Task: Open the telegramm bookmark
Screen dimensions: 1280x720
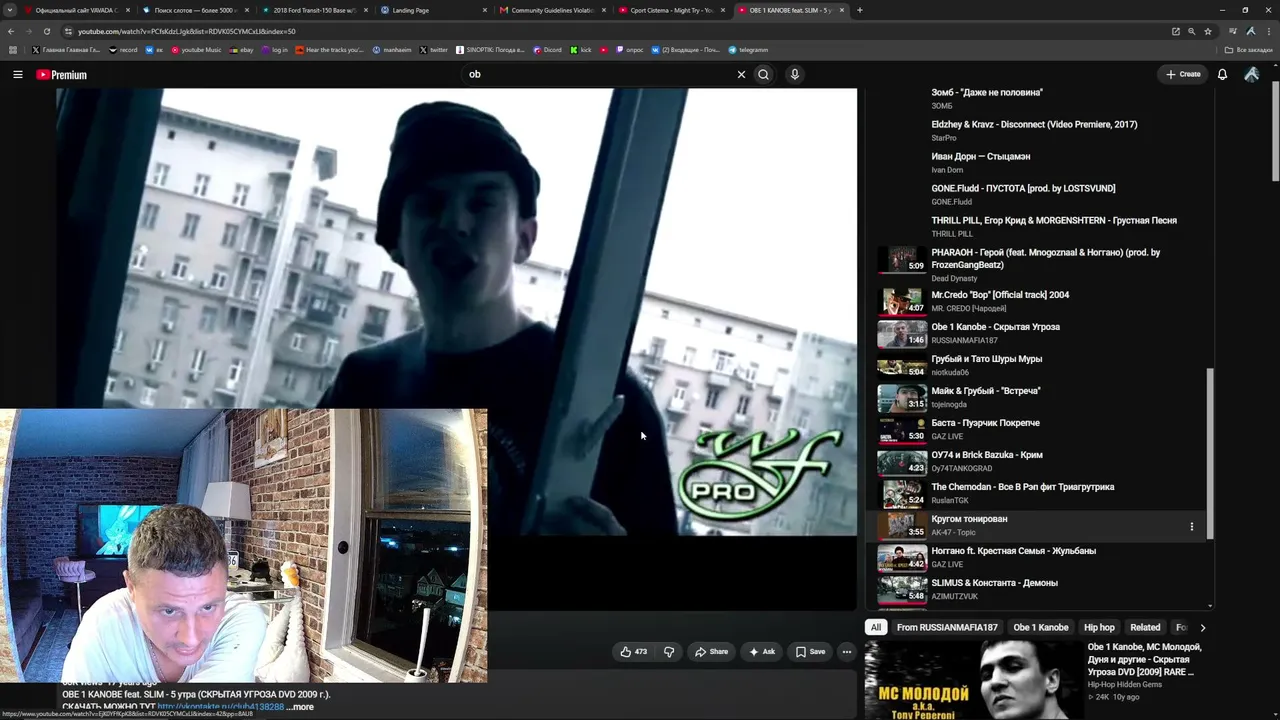Action: pos(748,50)
